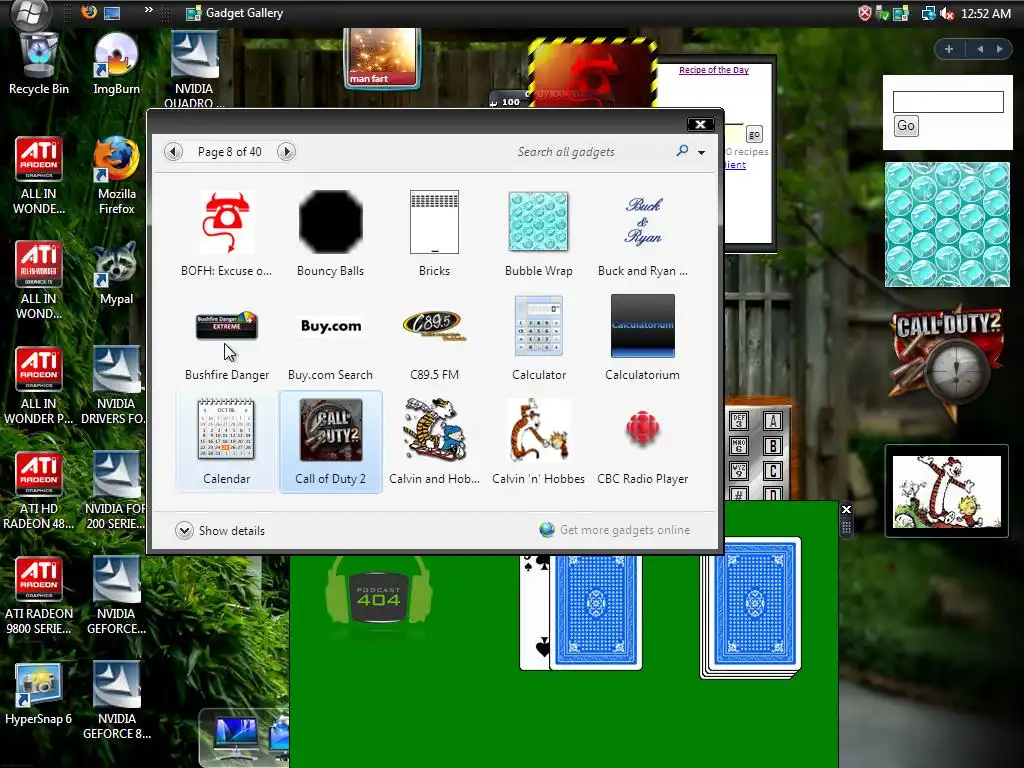Click the sidebar previous arrow
Image resolution: width=1024 pixels, height=768 pixels.
pos(980,49)
